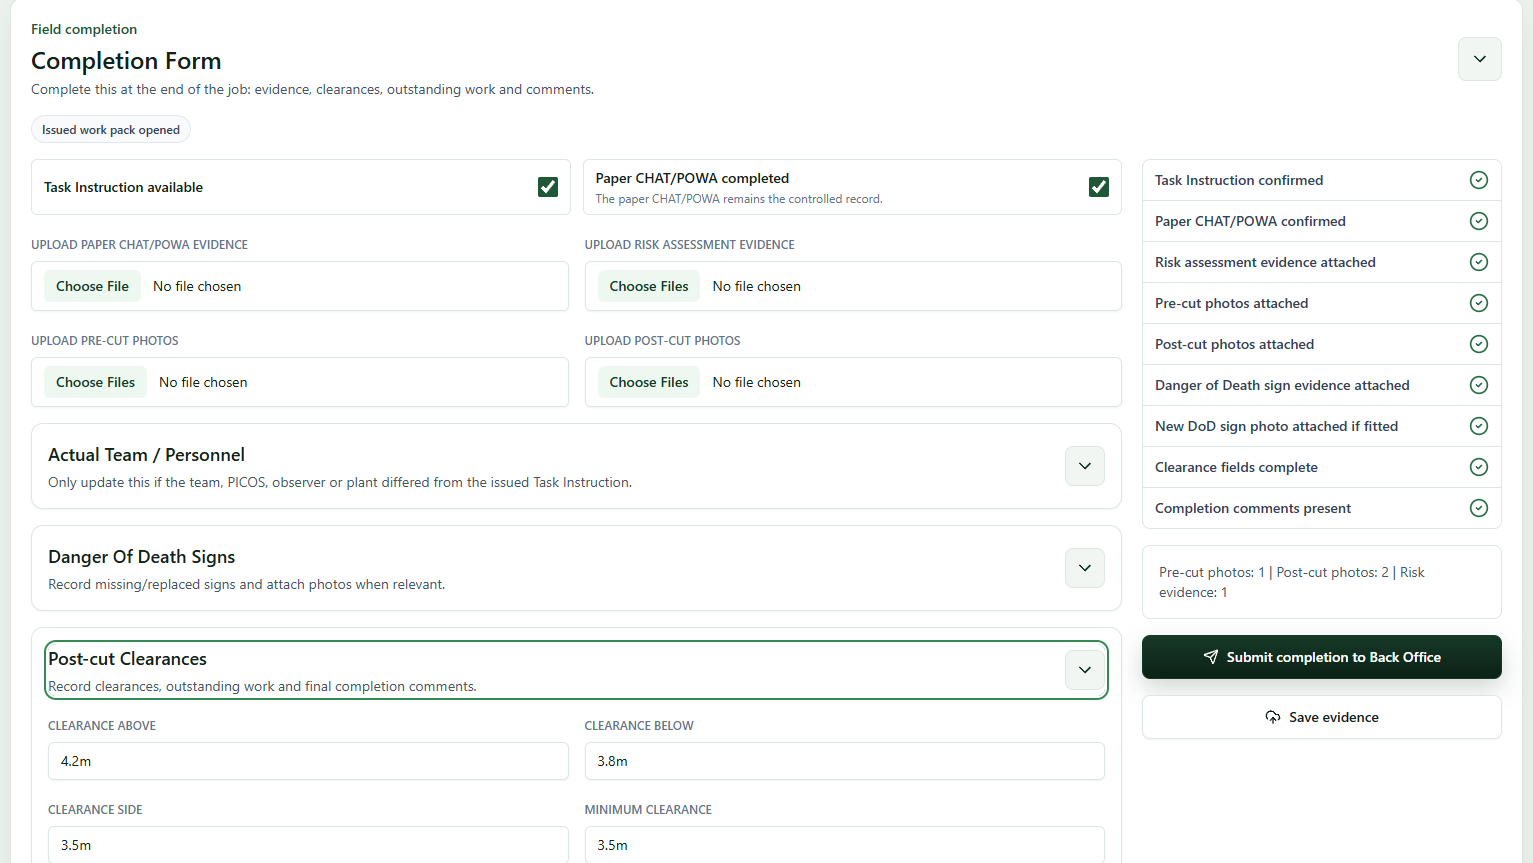Click the Minimum Clearance input field

(x=845, y=845)
